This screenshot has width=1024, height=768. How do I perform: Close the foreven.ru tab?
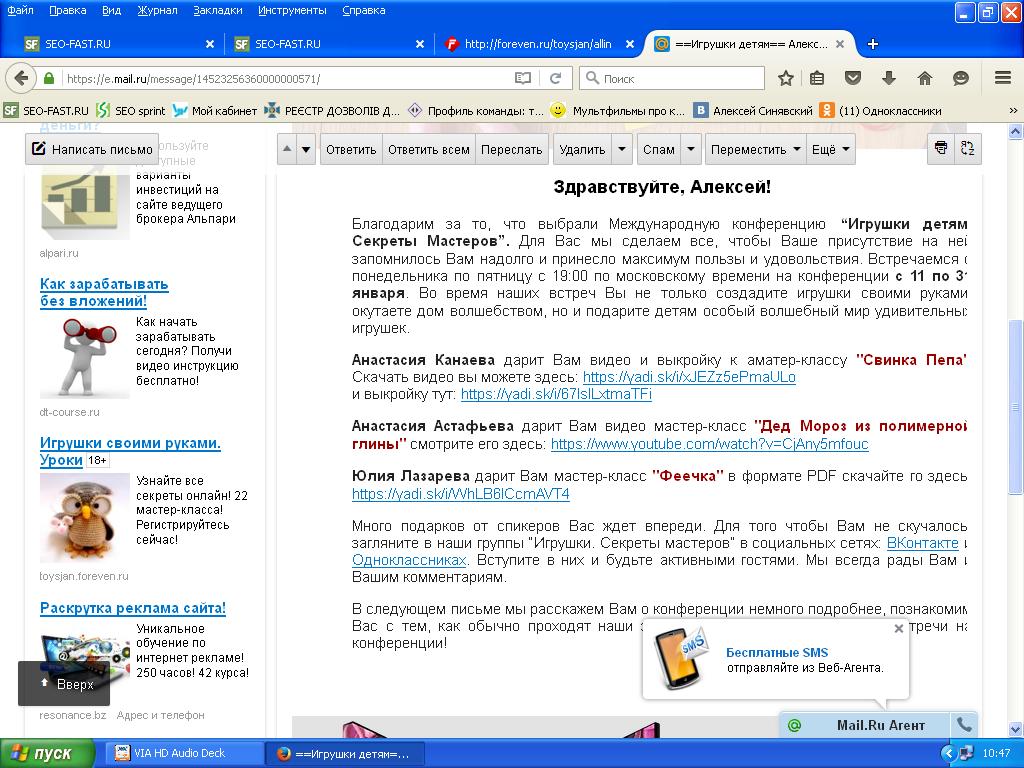(x=630, y=44)
